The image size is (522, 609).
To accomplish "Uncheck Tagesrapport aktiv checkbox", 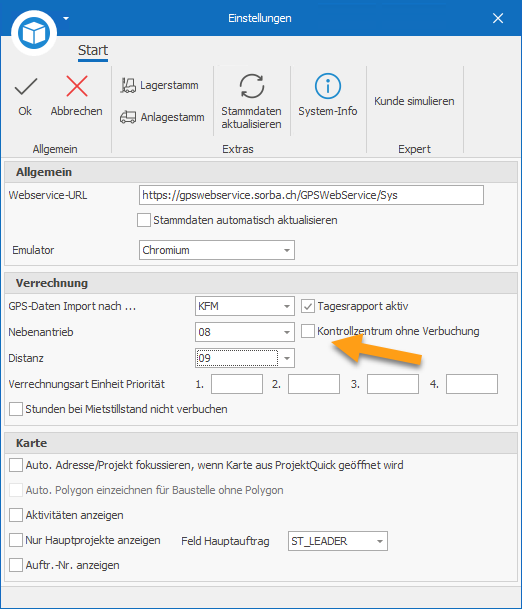I will (308, 306).
